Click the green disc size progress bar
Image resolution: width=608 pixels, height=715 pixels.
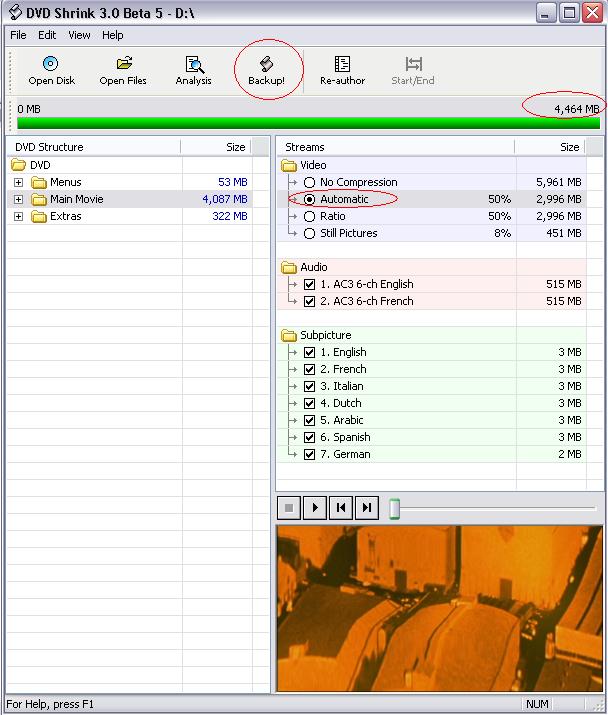coord(308,123)
